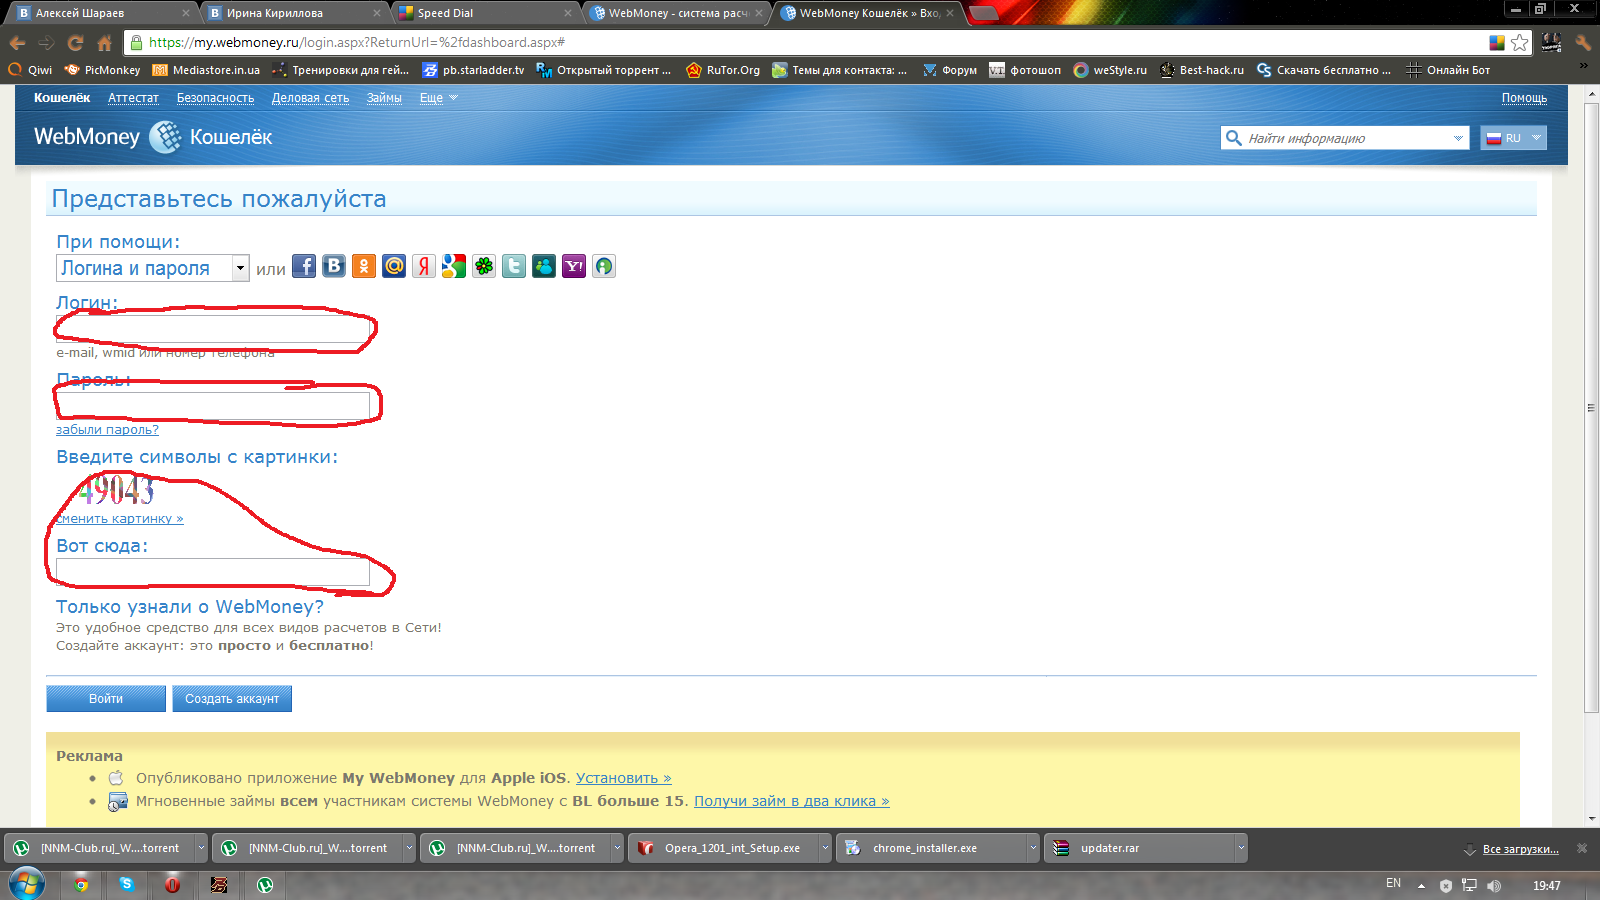Open the "Деловая сеть" menu item

(x=310, y=98)
